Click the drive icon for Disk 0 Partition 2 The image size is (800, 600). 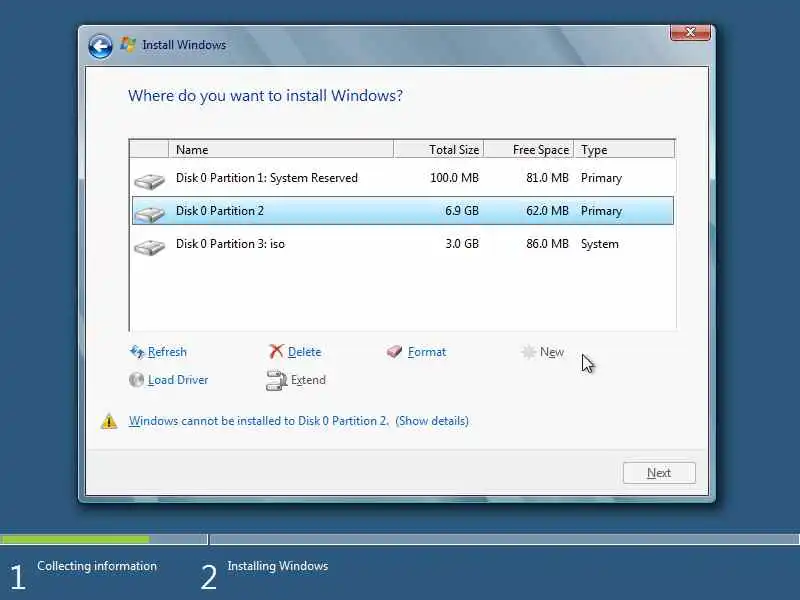[149, 214]
